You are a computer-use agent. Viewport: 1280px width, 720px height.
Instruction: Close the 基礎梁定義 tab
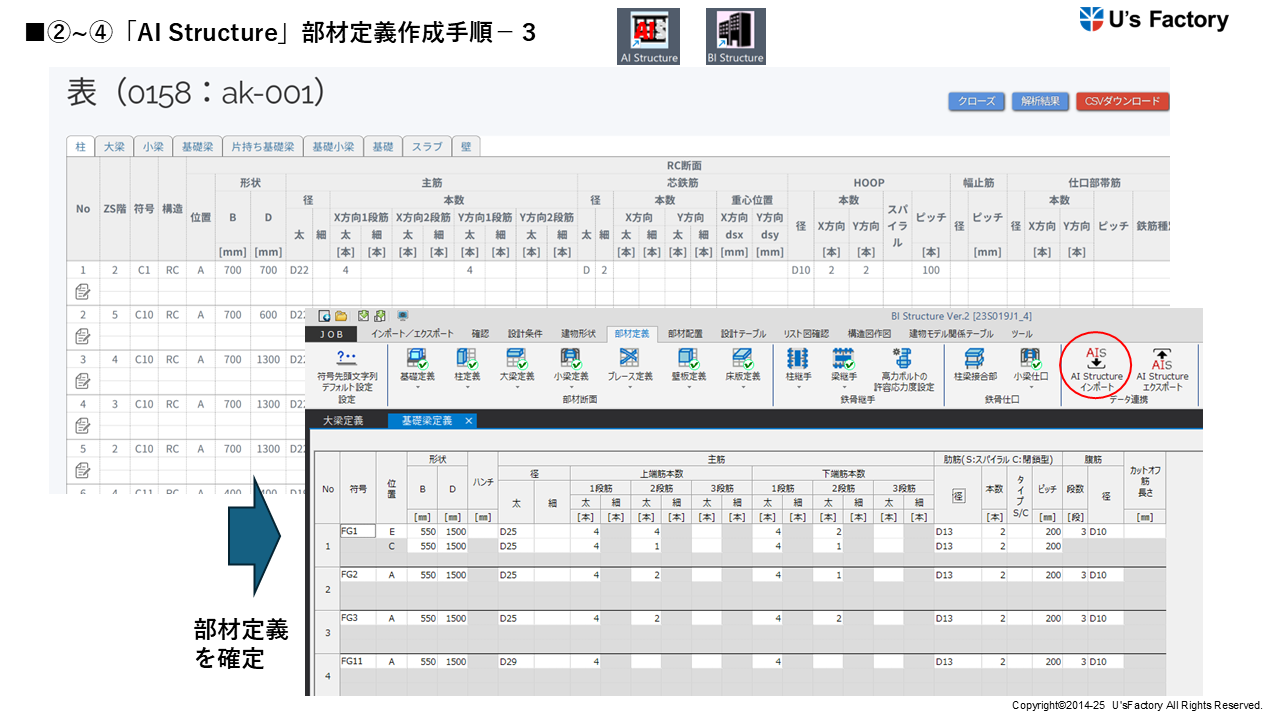pos(468,421)
